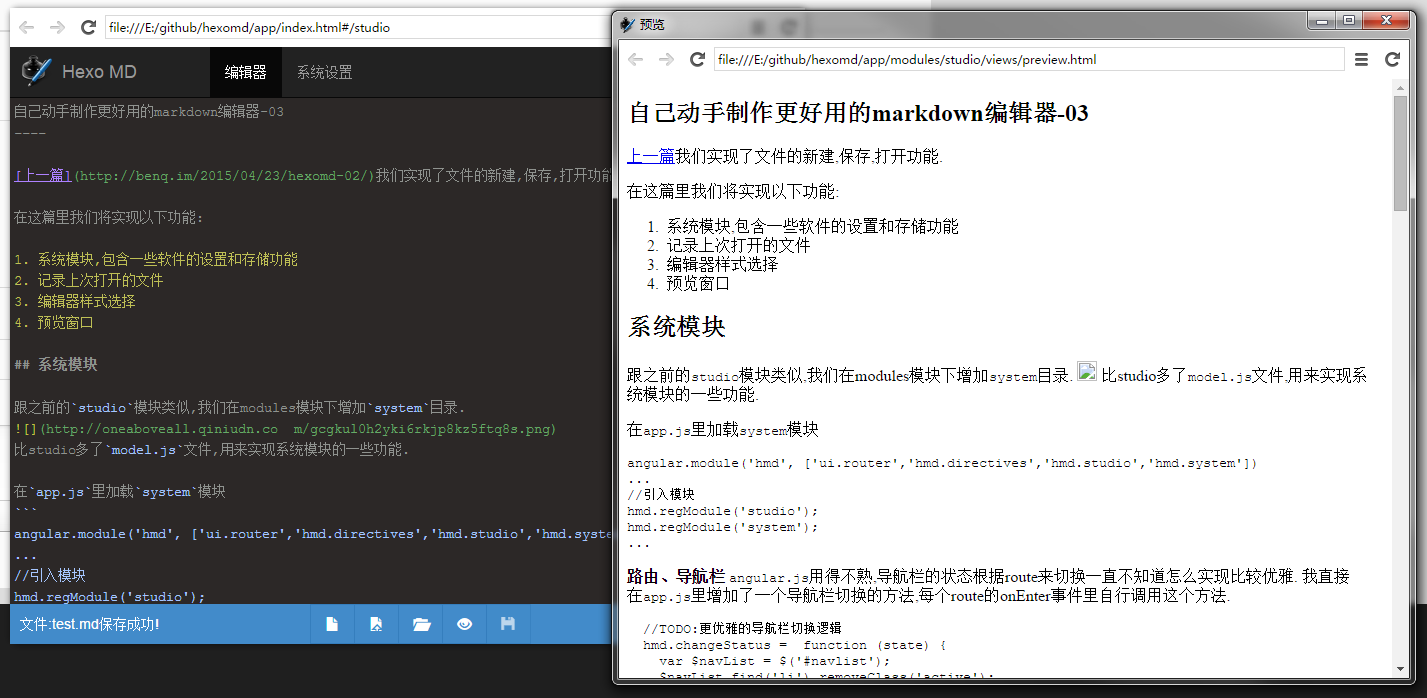Click the new file icon in bottom toolbar

332,624
